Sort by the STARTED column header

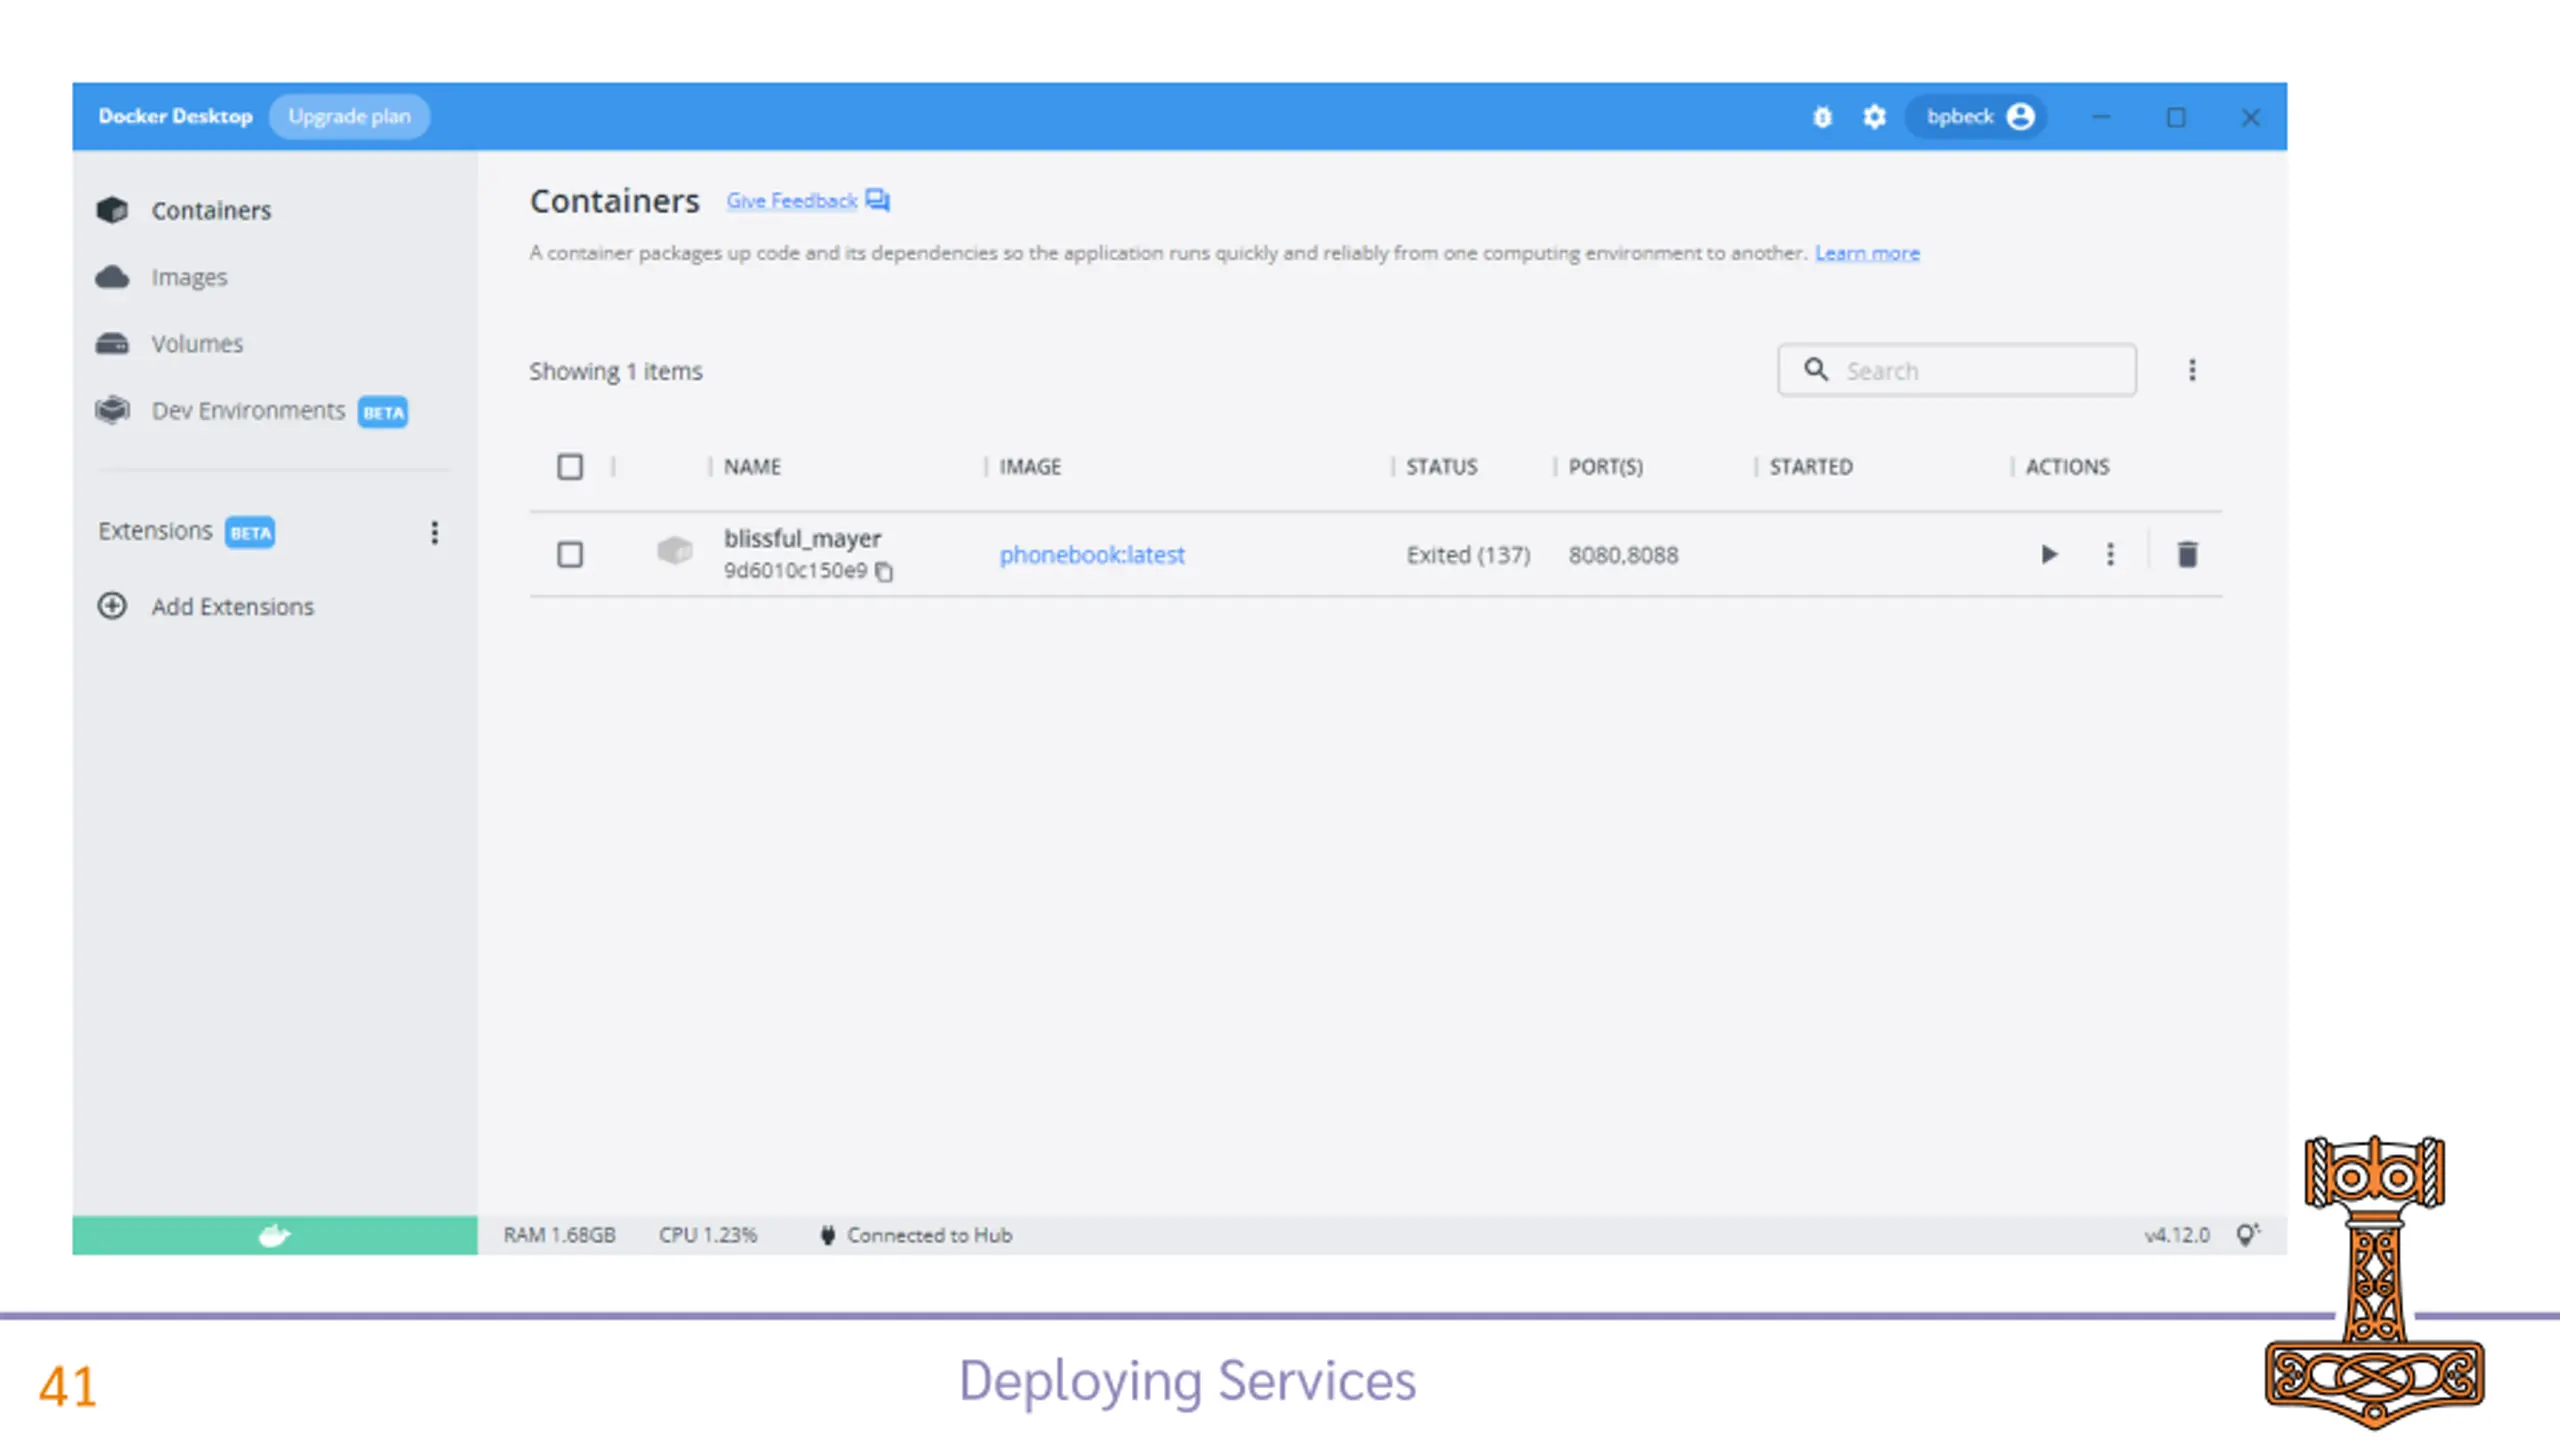coord(1811,467)
